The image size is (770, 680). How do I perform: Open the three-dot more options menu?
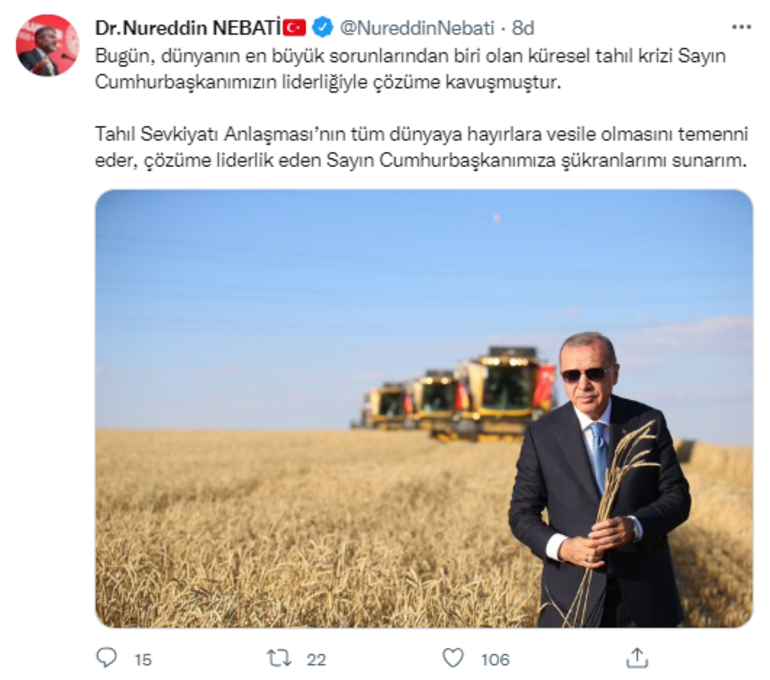742,27
